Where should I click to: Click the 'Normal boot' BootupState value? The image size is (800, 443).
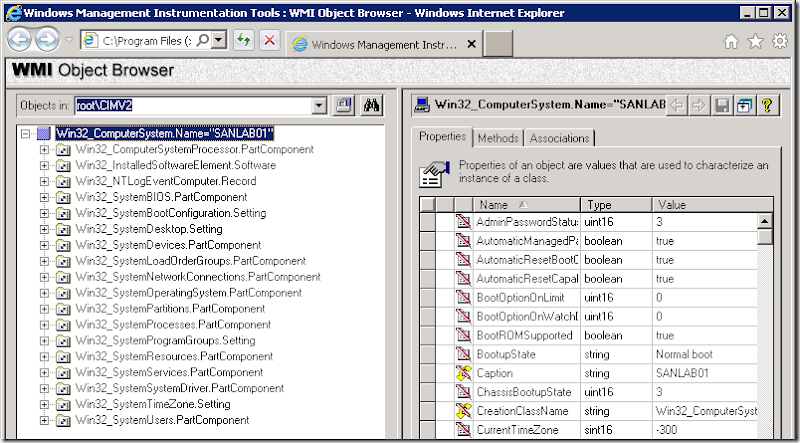pos(684,354)
